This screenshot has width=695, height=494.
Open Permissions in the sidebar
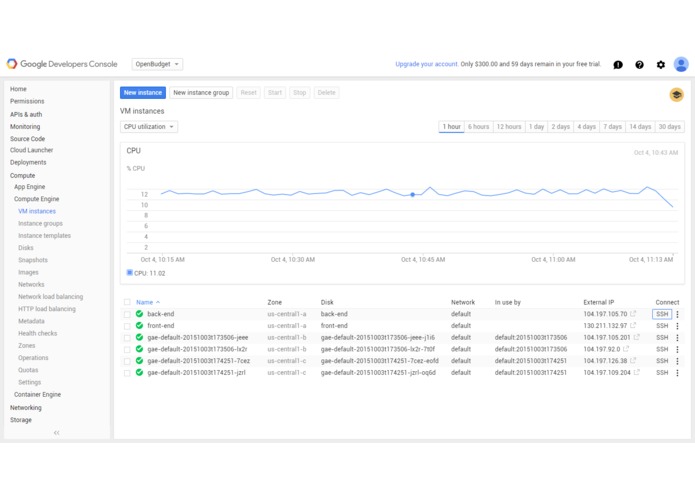(x=27, y=101)
